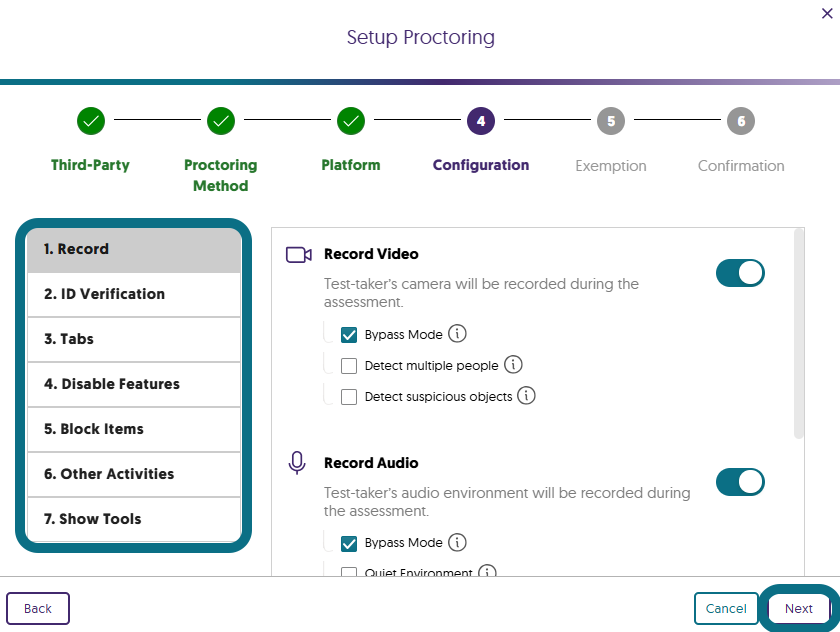Uncheck Bypass Mode under Record Audio
Screen dimensions: 840x632
point(349,544)
